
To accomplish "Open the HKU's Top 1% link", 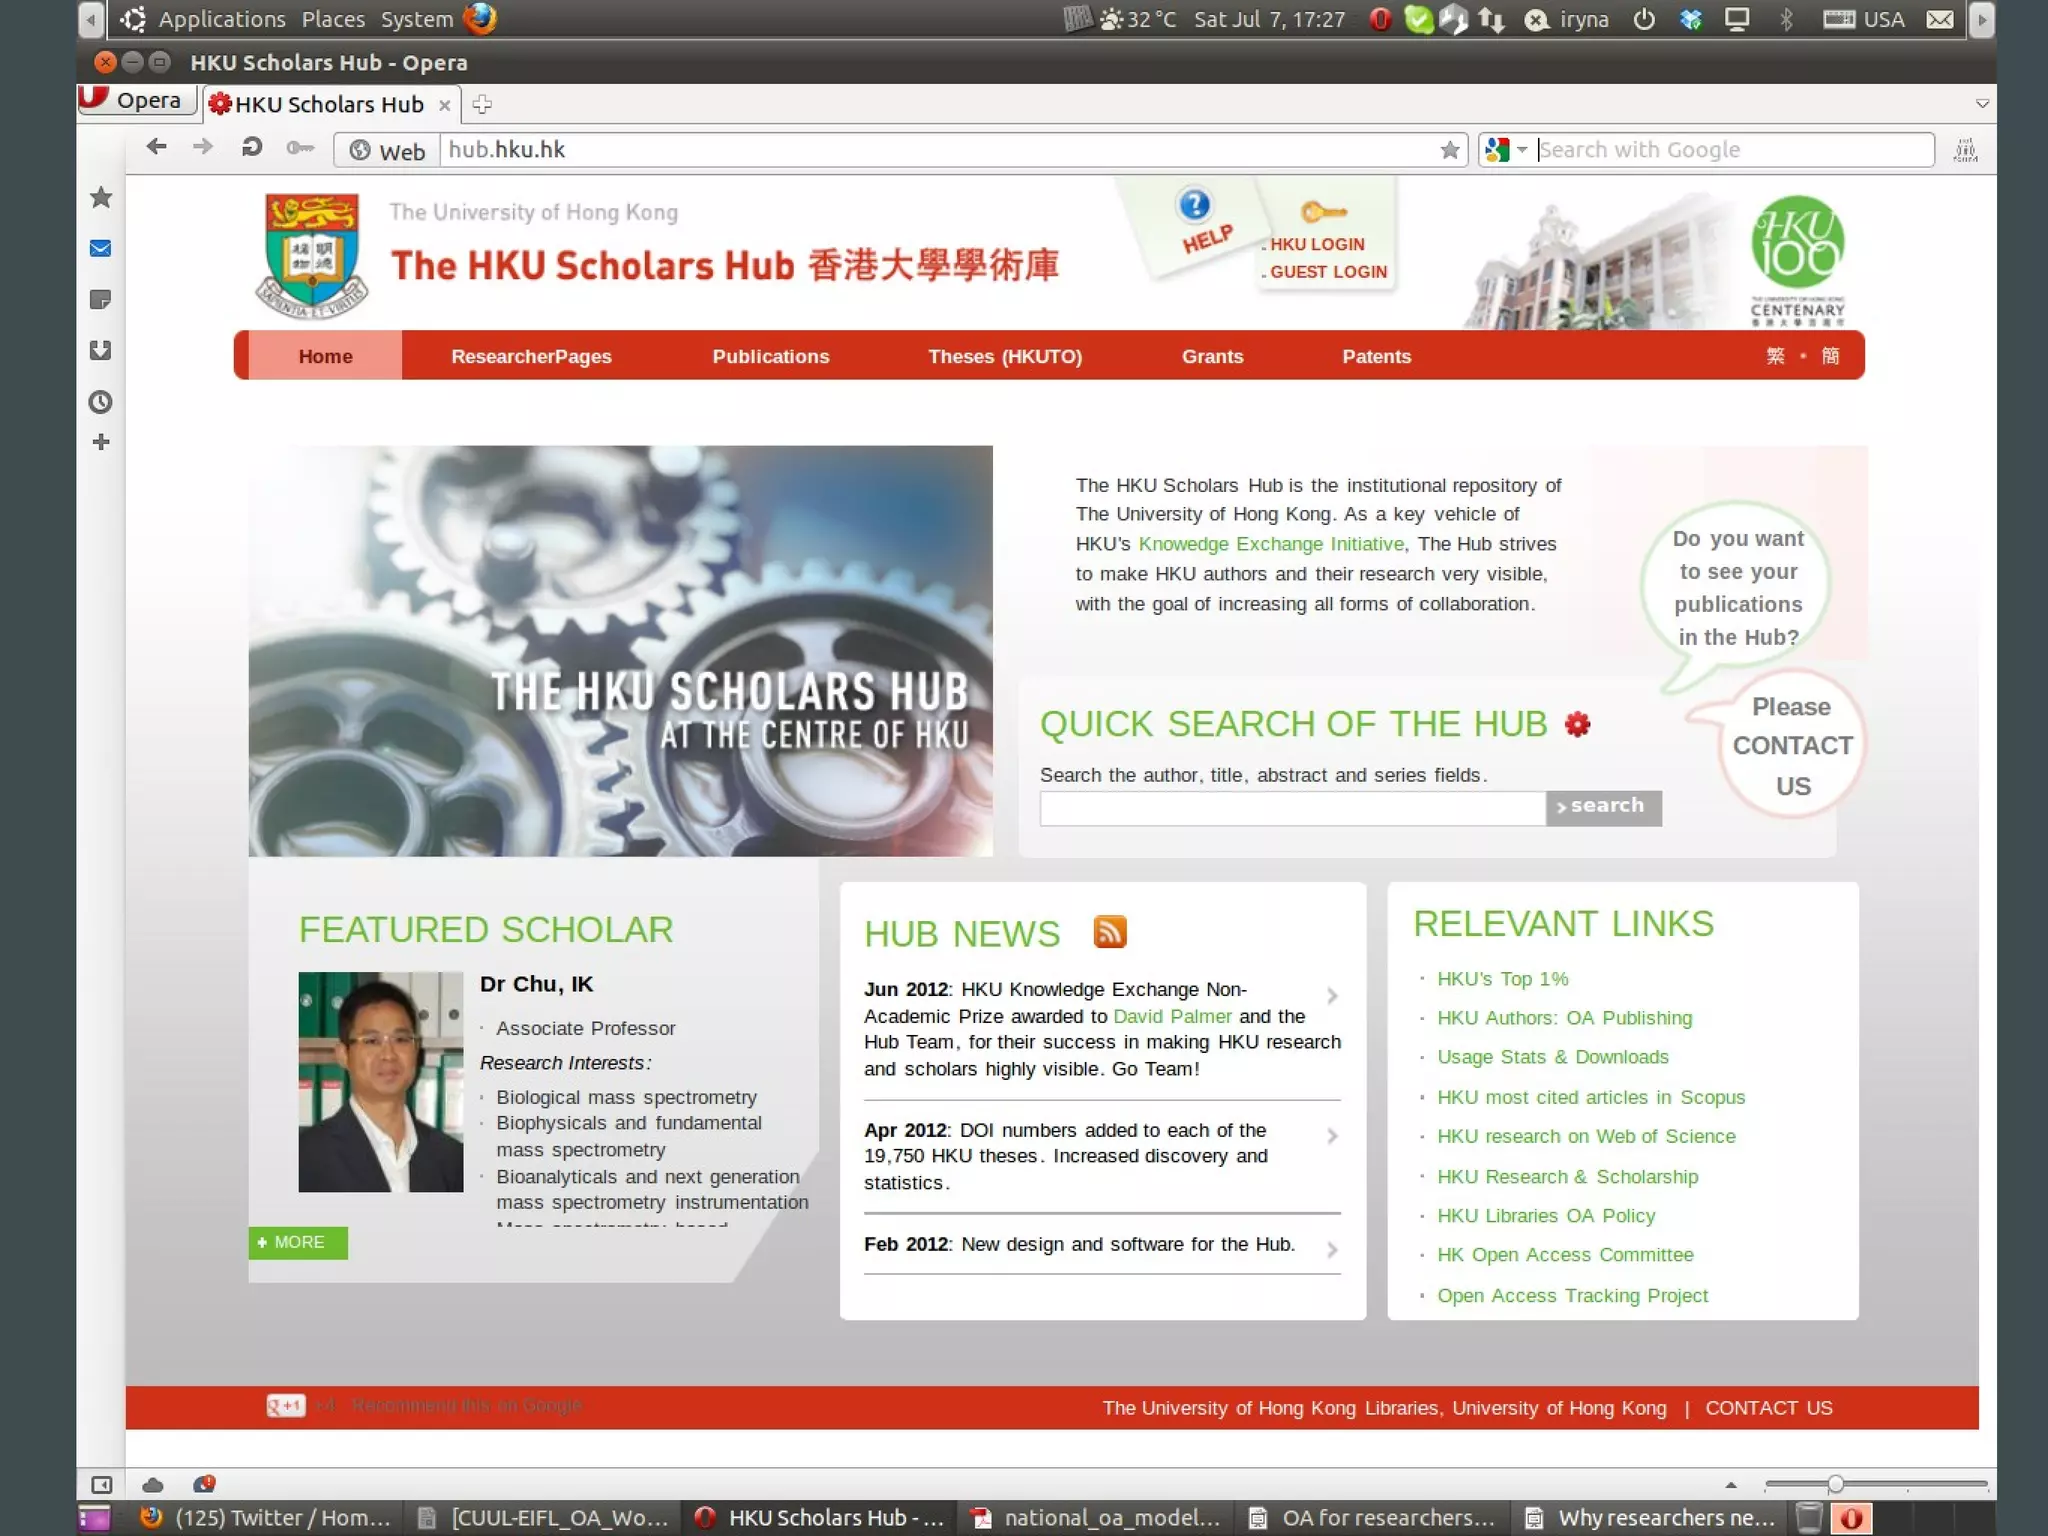I will point(1502,979).
